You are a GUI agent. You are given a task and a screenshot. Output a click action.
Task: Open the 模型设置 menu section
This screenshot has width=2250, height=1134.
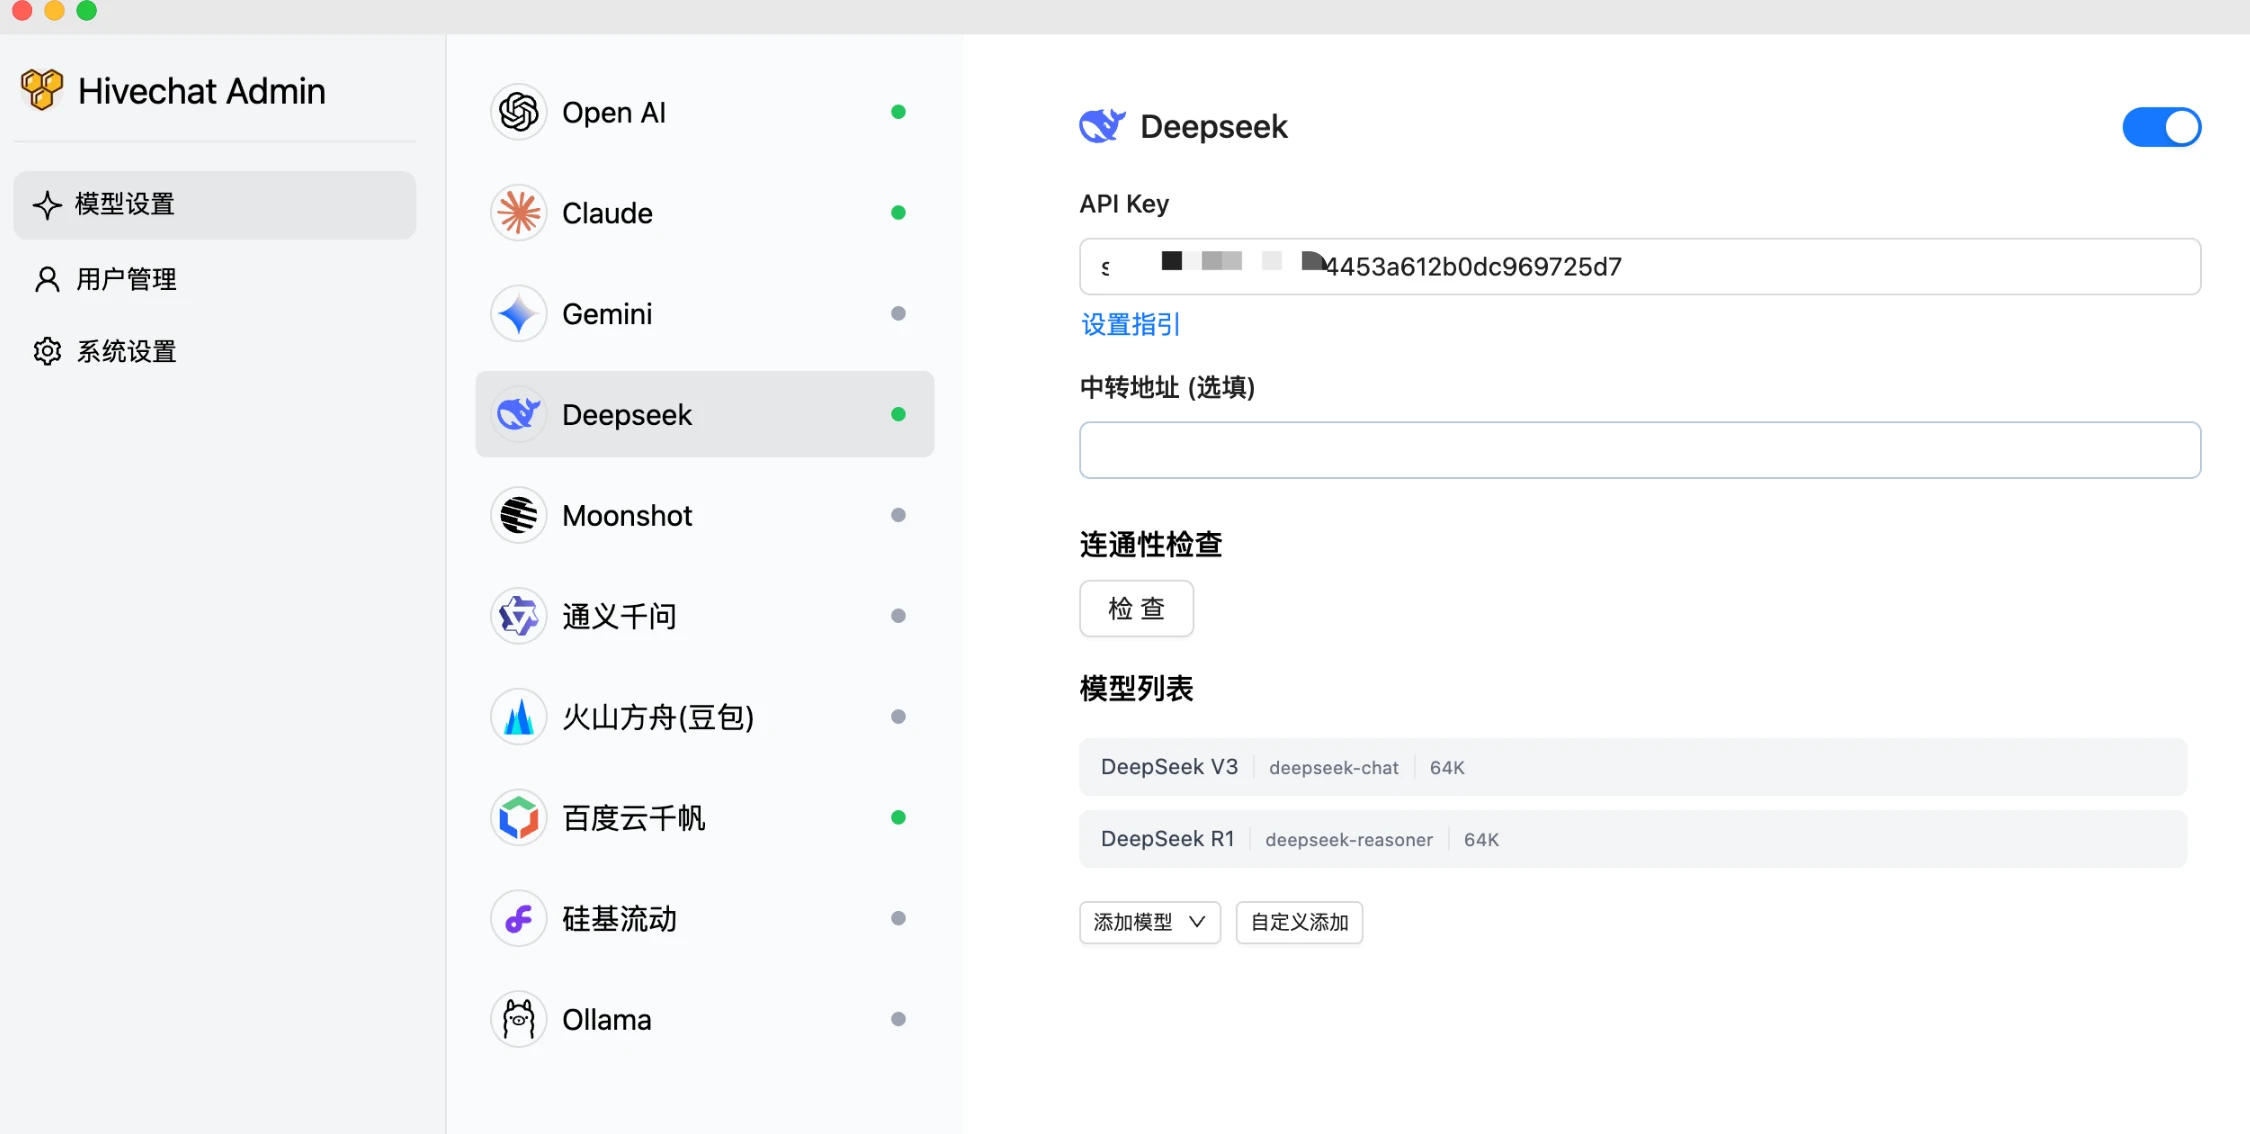click(x=215, y=205)
